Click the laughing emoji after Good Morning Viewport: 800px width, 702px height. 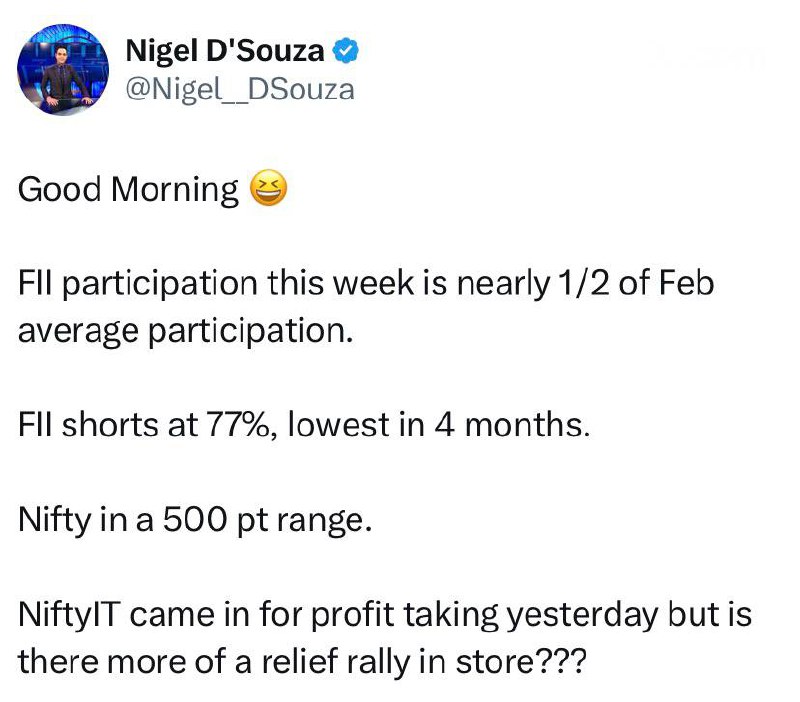click(267, 188)
